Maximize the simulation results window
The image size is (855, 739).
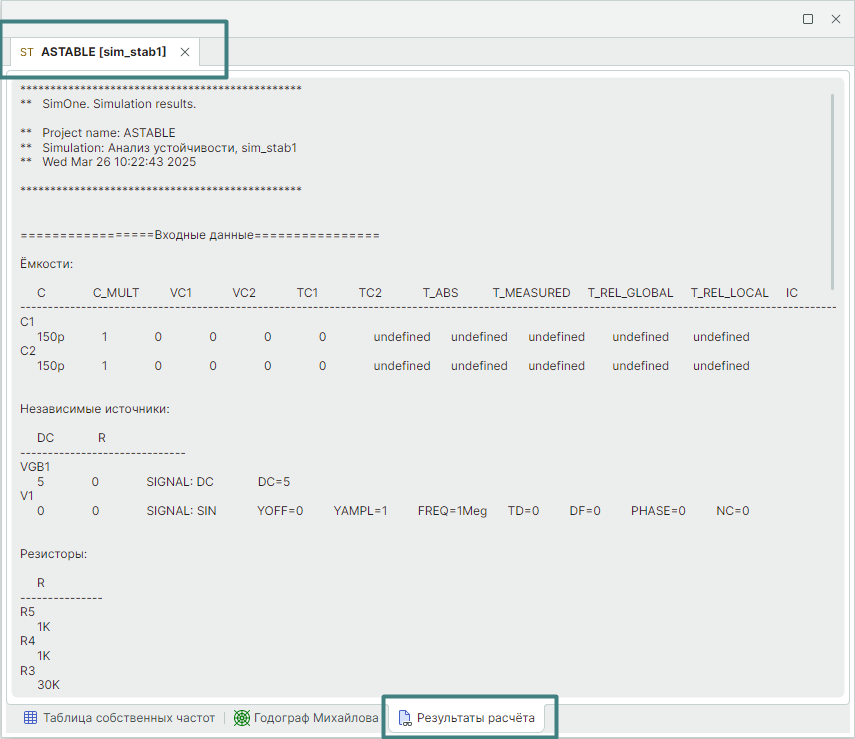pos(808,19)
